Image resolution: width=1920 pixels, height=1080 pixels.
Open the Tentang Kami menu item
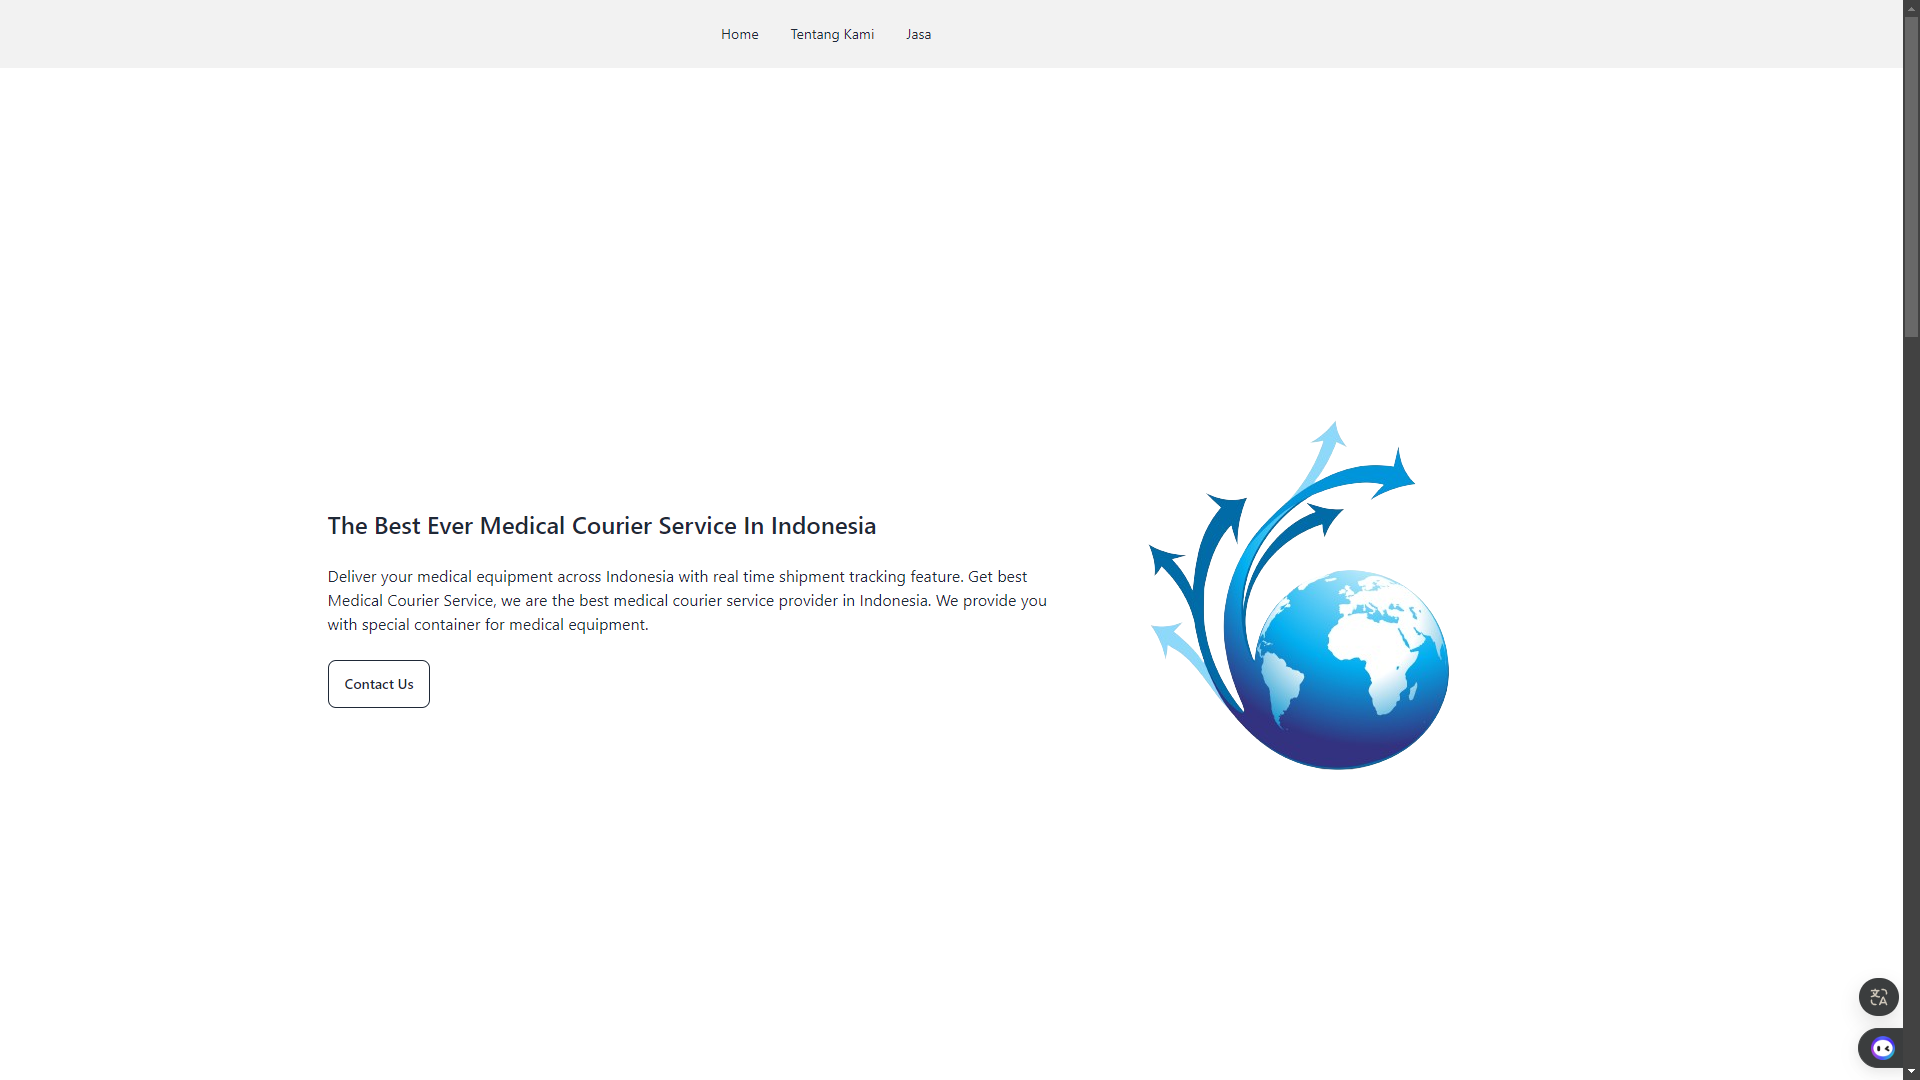832,34
